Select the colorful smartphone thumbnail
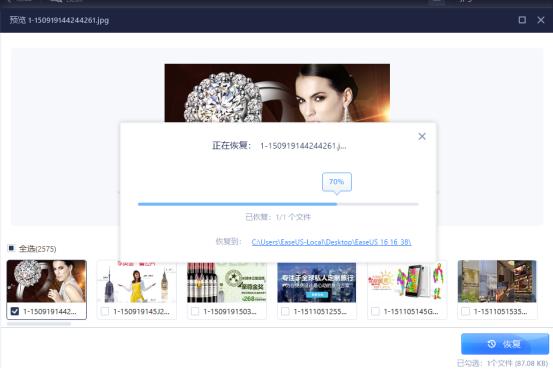The image size is (553, 369). [407, 282]
